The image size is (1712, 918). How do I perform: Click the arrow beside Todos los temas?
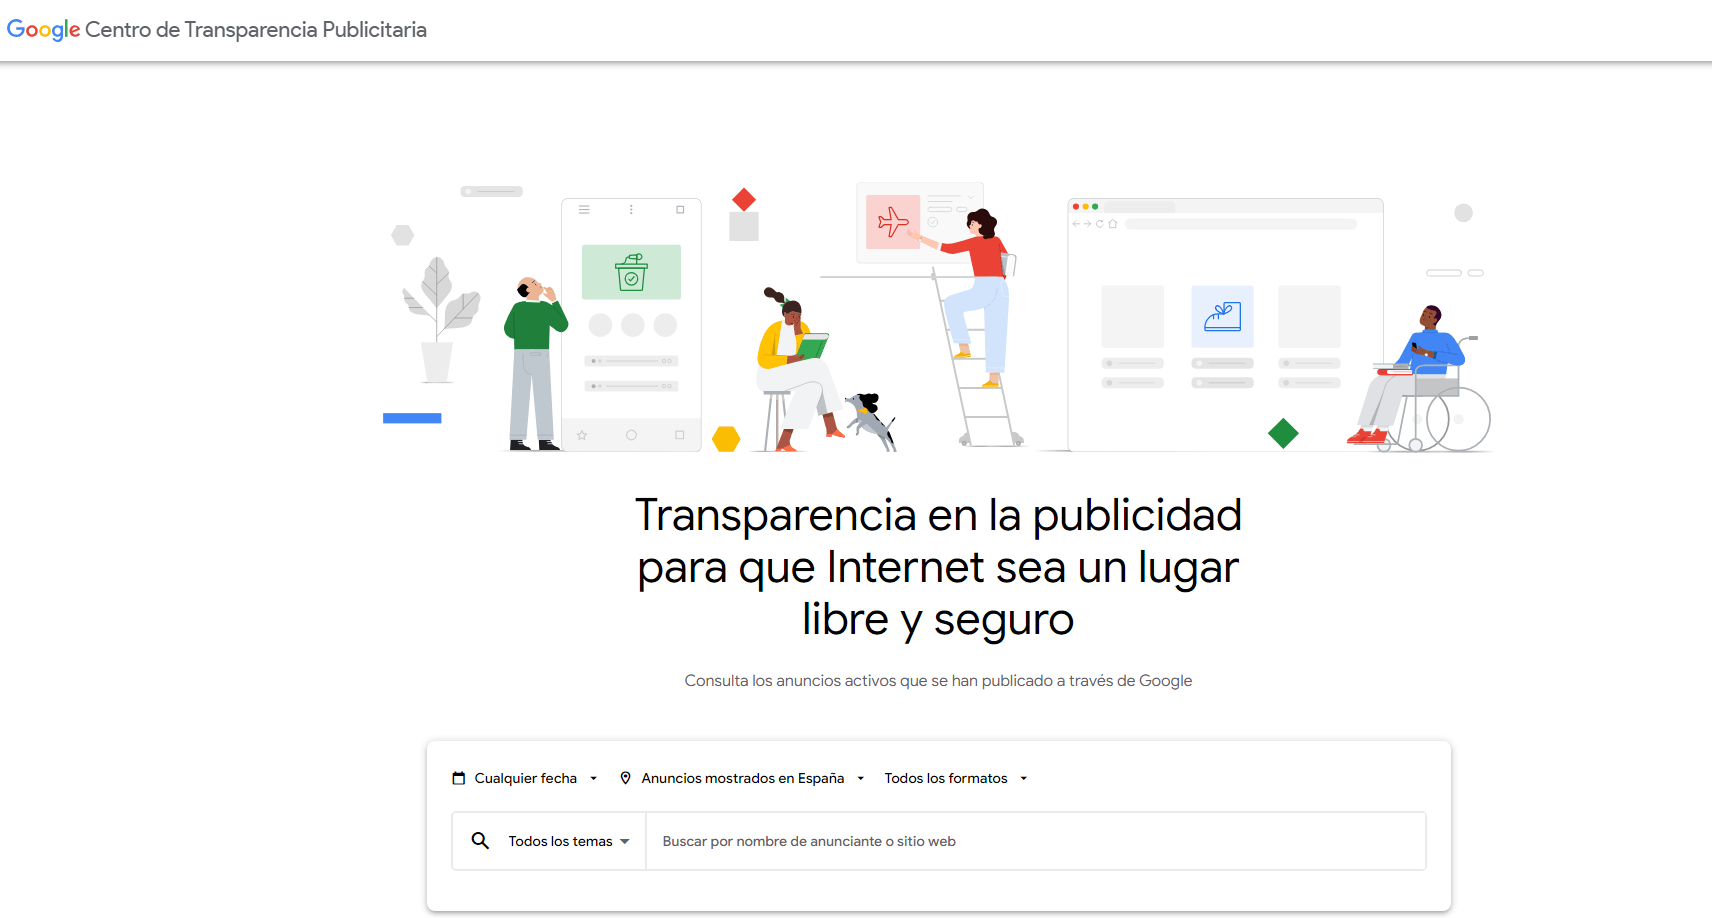pyautogui.click(x=625, y=841)
